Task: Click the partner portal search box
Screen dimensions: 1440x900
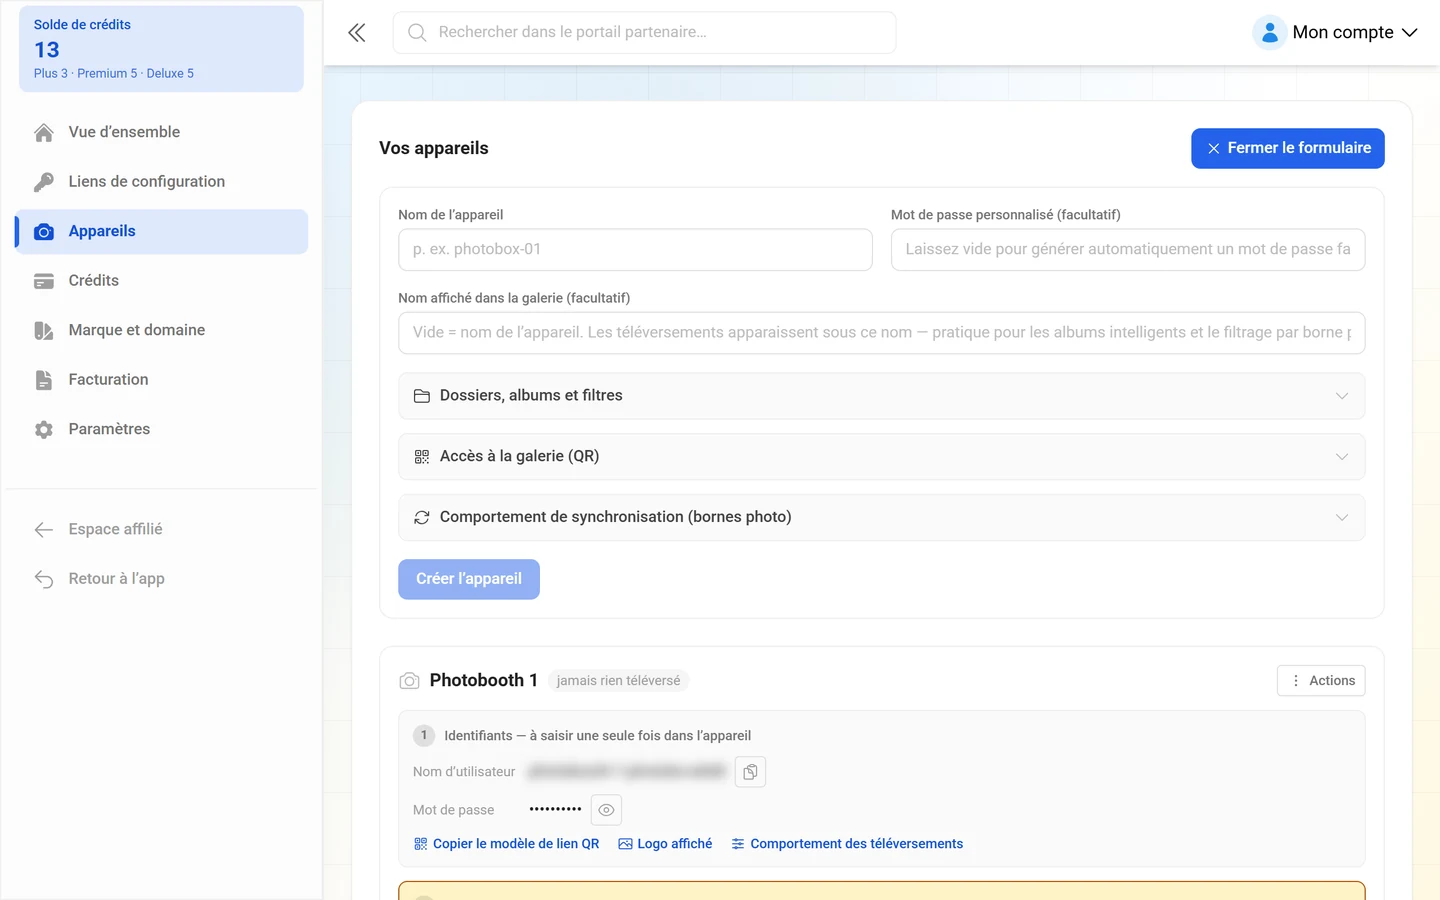Action: coord(644,33)
